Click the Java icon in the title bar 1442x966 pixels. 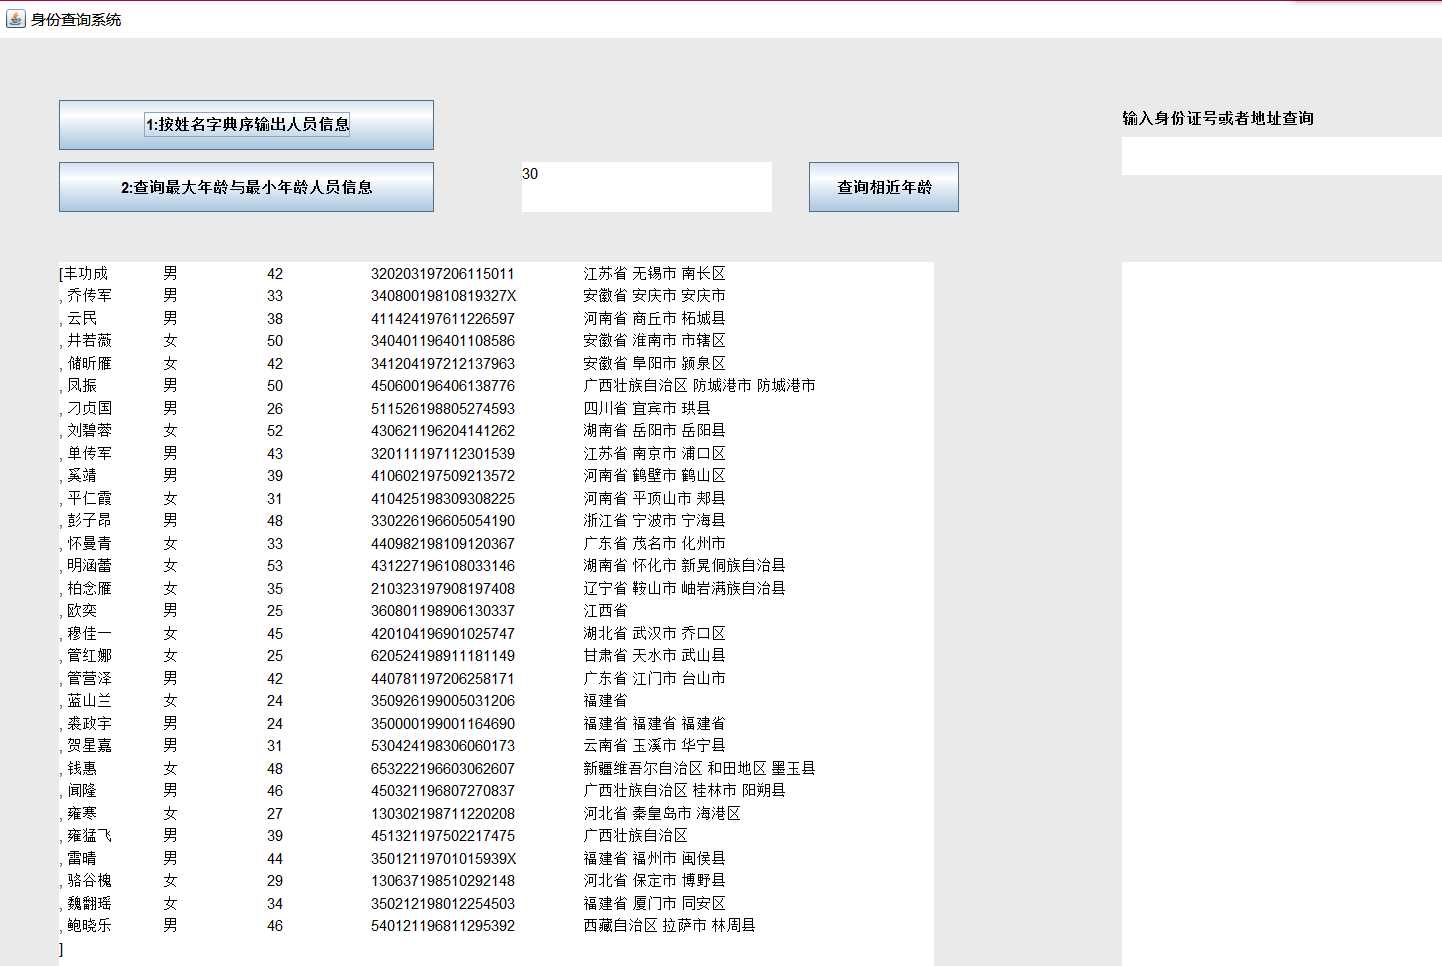(x=15, y=19)
